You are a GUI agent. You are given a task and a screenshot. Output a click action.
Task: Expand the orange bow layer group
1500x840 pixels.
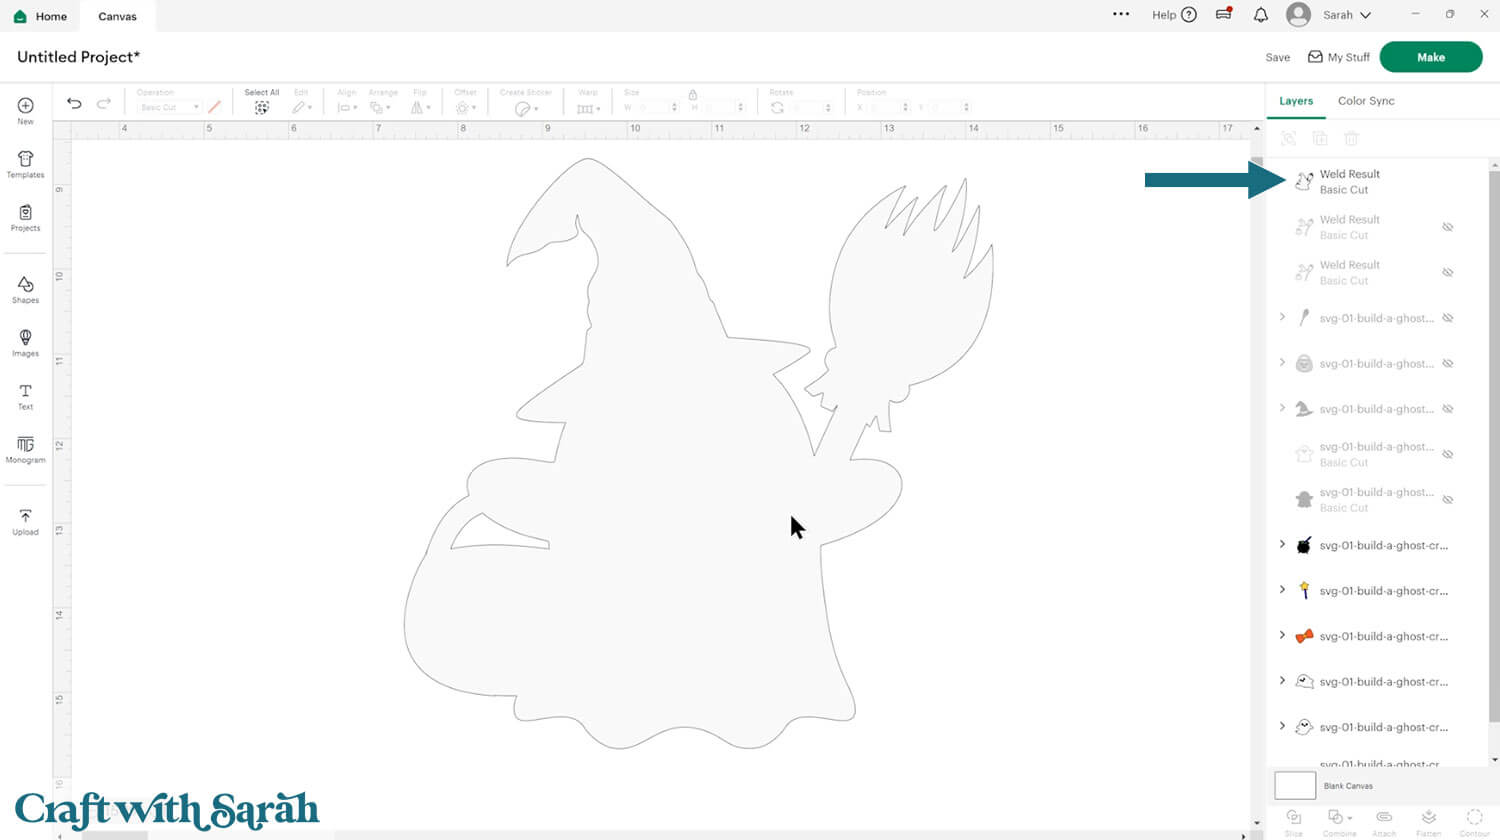pos(1282,636)
